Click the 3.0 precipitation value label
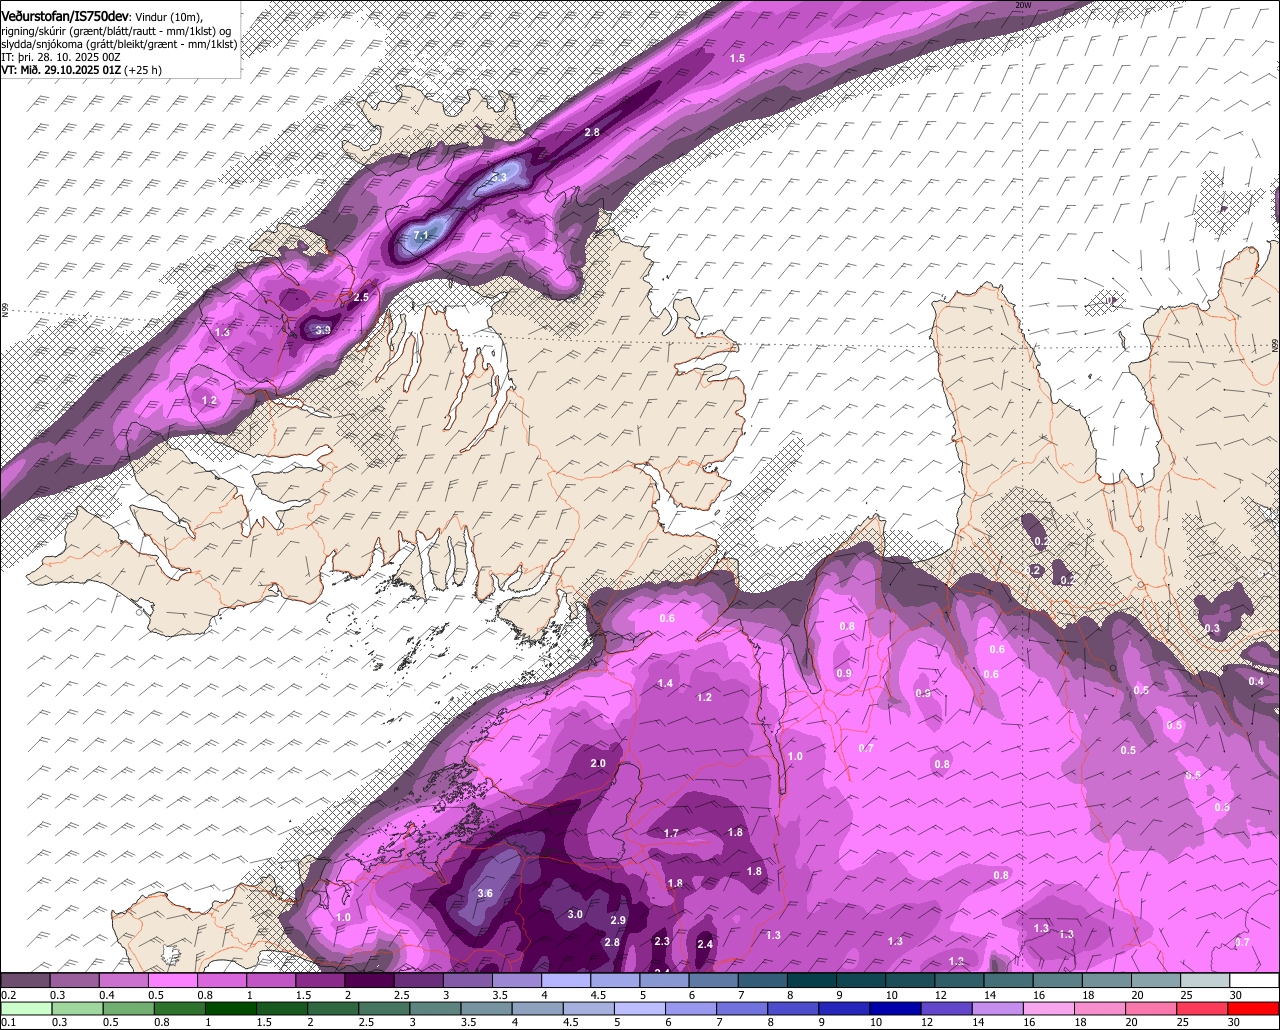 pos(575,914)
